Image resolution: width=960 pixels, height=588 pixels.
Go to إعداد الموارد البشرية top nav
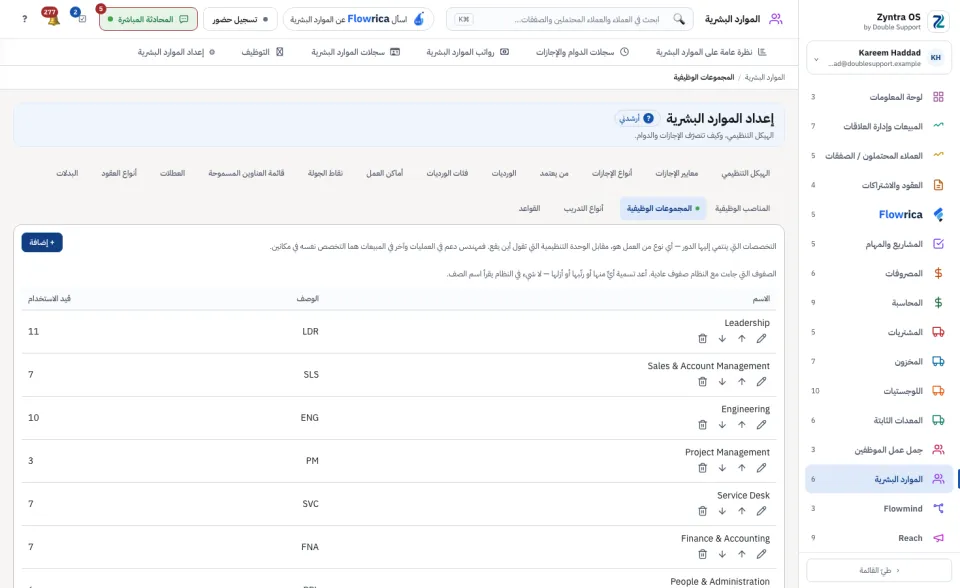coord(176,52)
